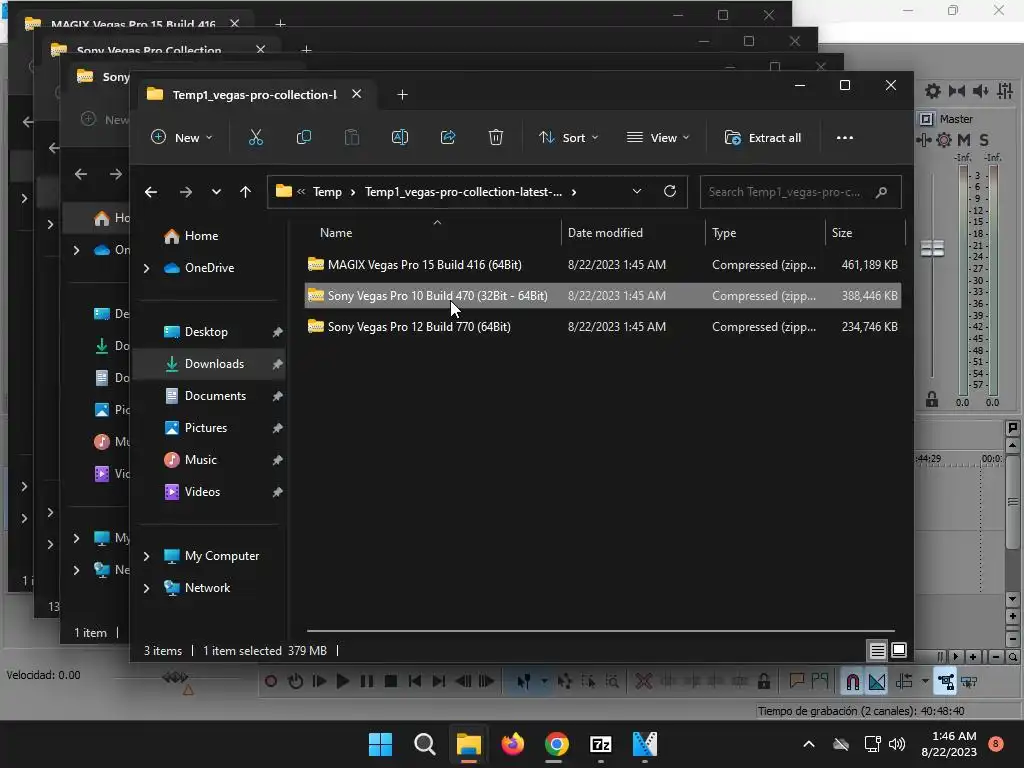The width and height of the screenshot is (1024, 768).
Task: Click the zoom tool at timeline corner
Action: [1012, 657]
